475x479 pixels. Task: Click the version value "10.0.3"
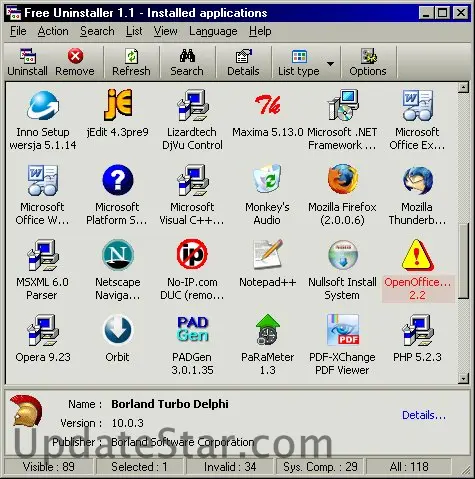point(127,423)
